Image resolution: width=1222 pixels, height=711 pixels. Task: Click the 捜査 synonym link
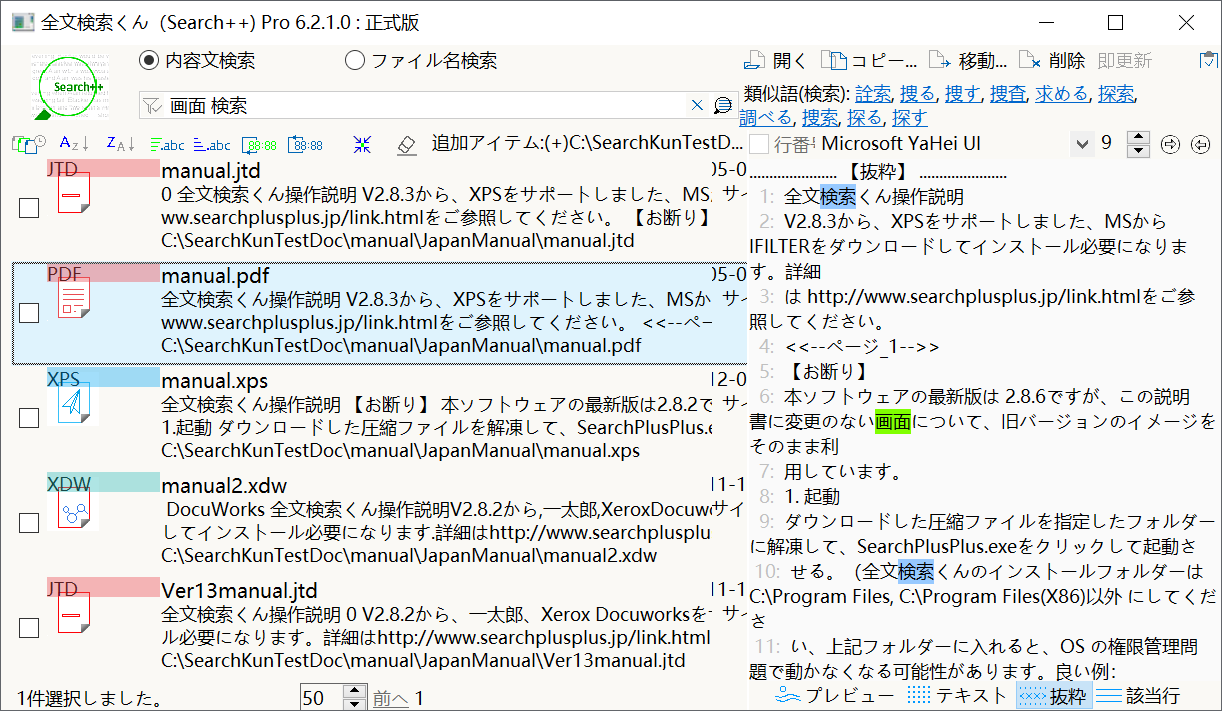tap(1008, 94)
